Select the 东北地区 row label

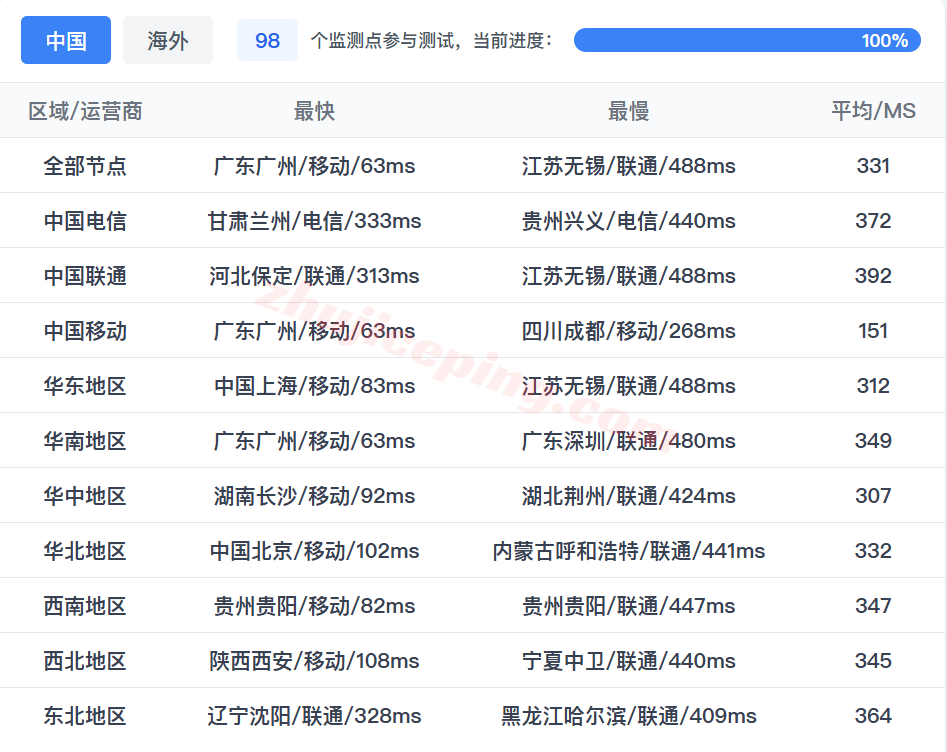85,715
